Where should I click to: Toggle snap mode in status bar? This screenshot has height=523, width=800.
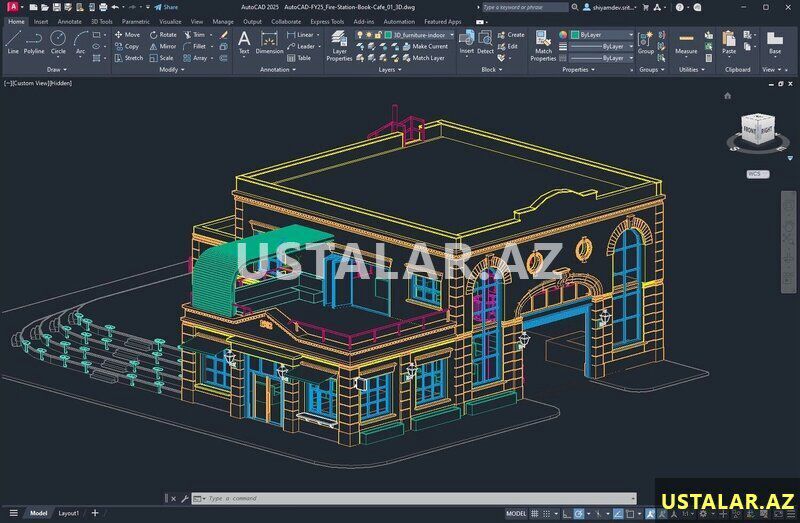click(546, 514)
